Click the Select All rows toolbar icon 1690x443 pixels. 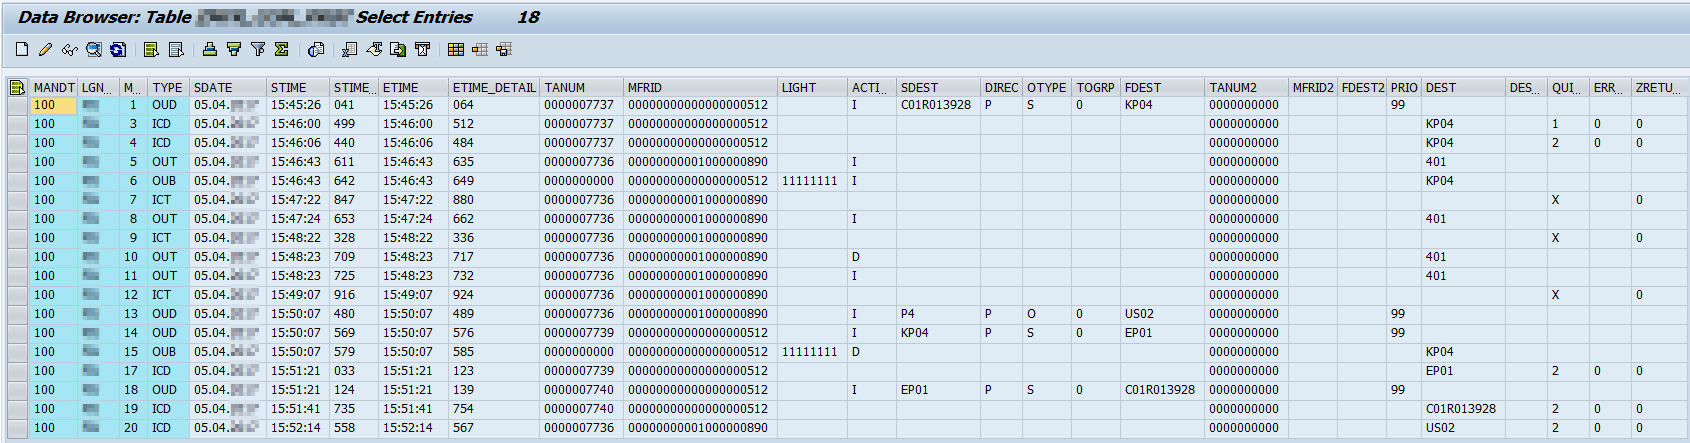[151, 49]
